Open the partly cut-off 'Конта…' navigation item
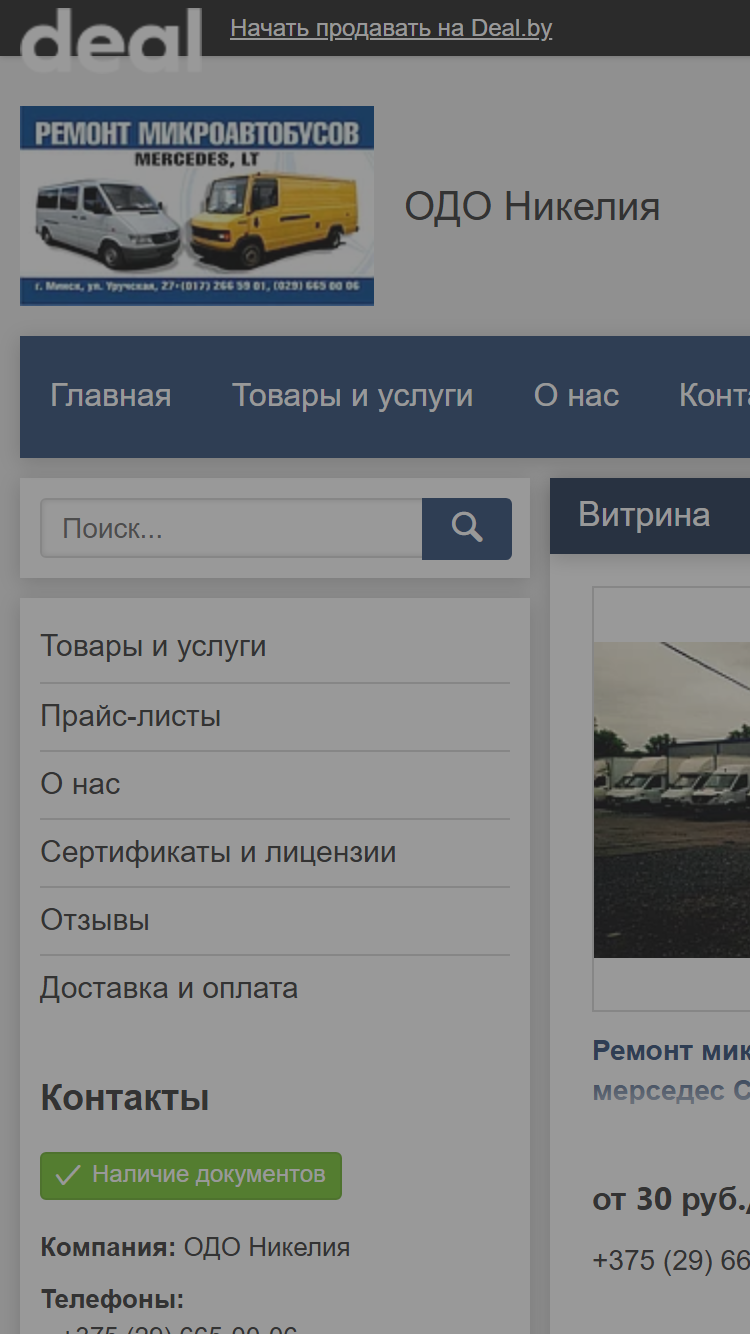This screenshot has height=1334, width=750. (x=714, y=396)
